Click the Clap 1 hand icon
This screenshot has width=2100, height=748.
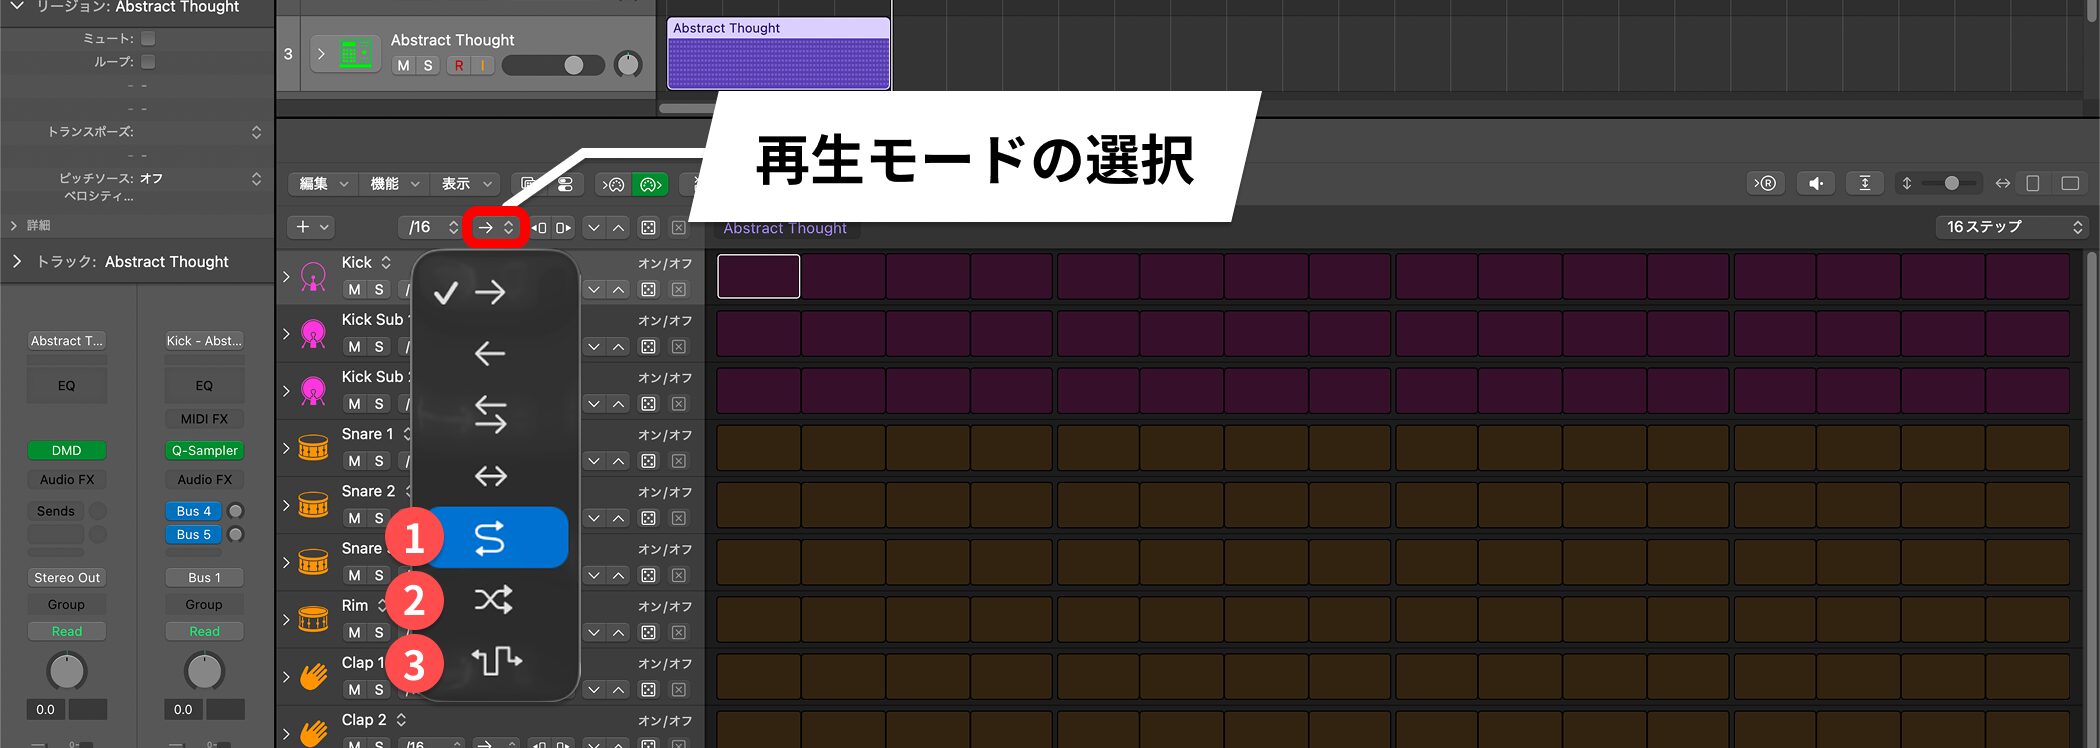click(313, 677)
